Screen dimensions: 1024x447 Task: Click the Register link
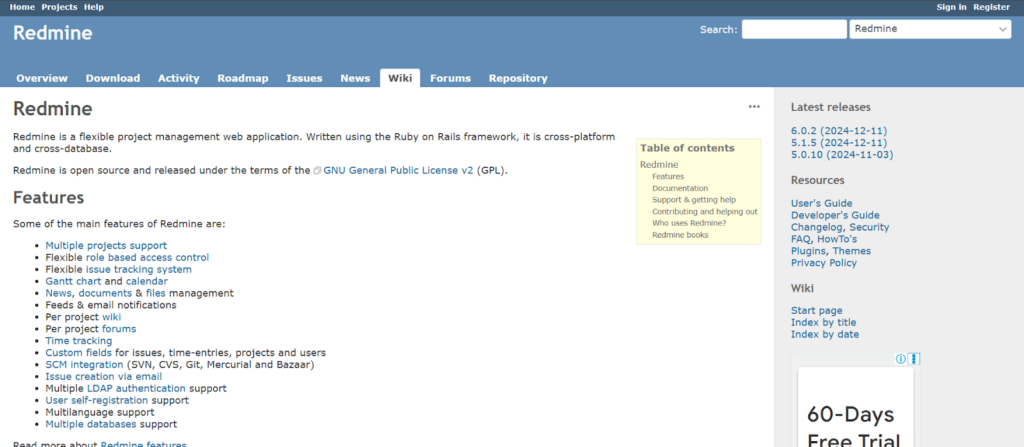[991, 7]
